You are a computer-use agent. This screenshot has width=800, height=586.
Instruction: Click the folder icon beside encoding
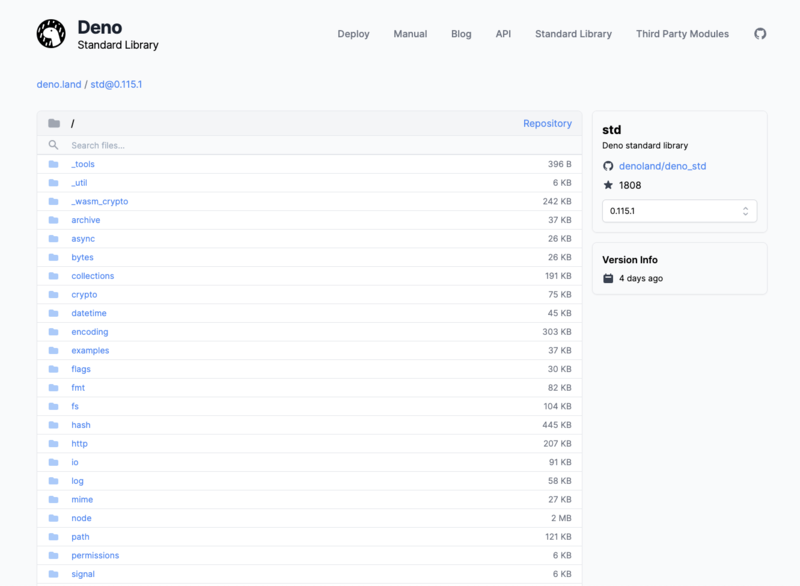(54, 332)
